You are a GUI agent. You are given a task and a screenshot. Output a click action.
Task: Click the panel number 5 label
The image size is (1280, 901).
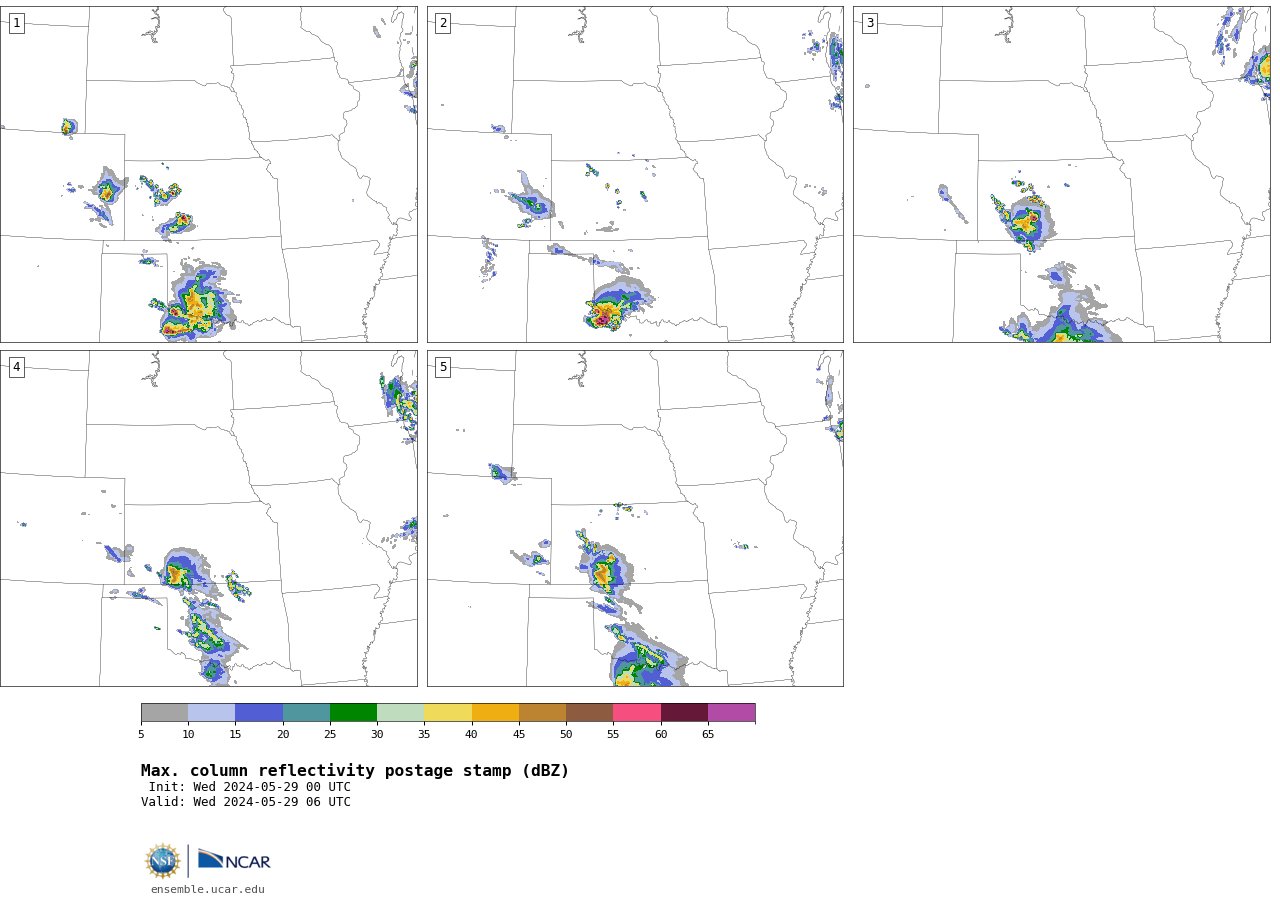[443, 367]
